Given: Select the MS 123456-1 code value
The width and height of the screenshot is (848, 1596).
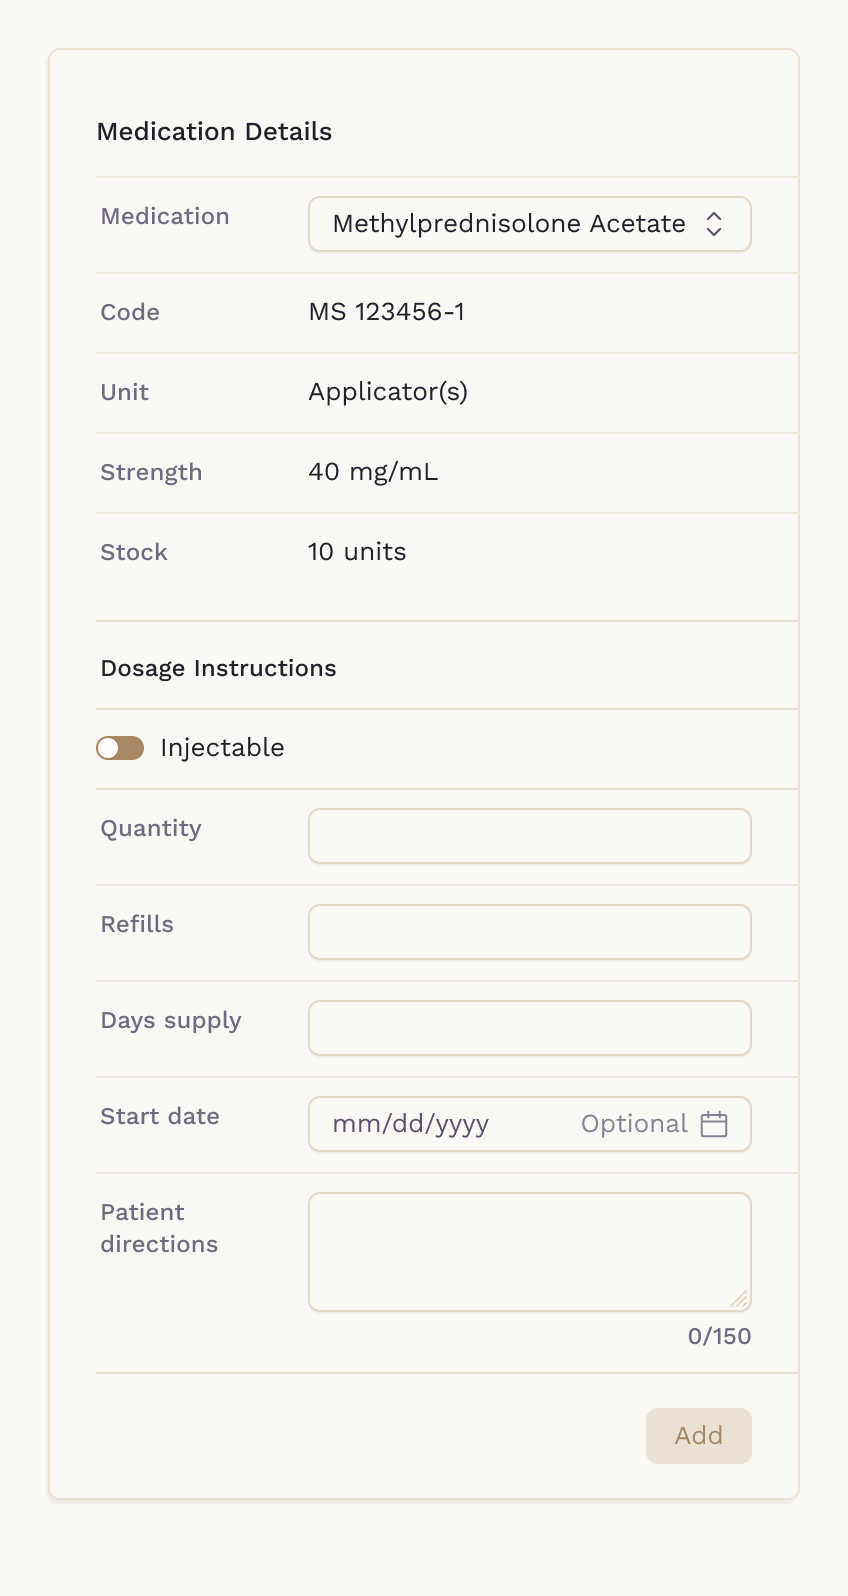Looking at the screenshot, I should (387, 312).
